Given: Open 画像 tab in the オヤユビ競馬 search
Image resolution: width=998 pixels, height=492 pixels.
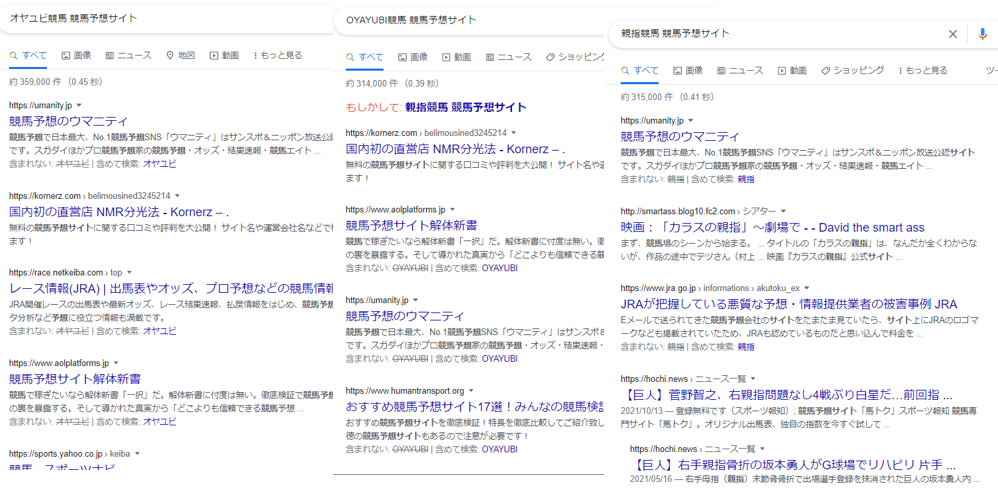Looking at the screenshot, I should (76, 55).
